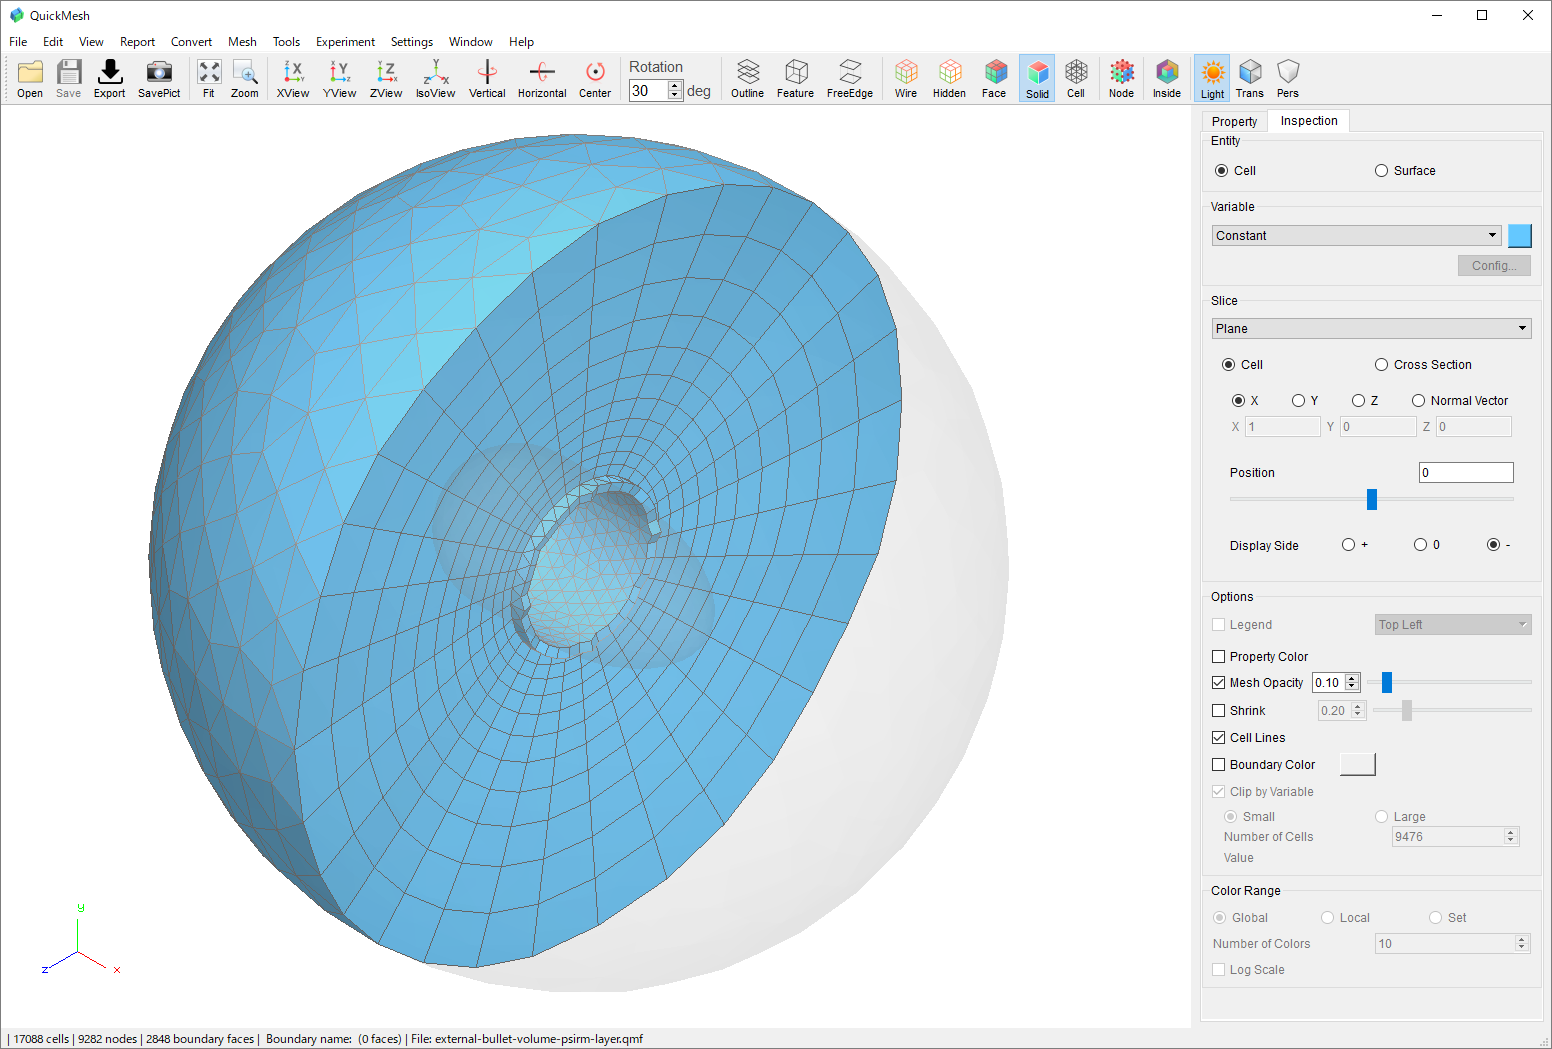Viewport: 1552px width, 1049px height.
Task: Switch to the Property tab
Action: 1234,122
